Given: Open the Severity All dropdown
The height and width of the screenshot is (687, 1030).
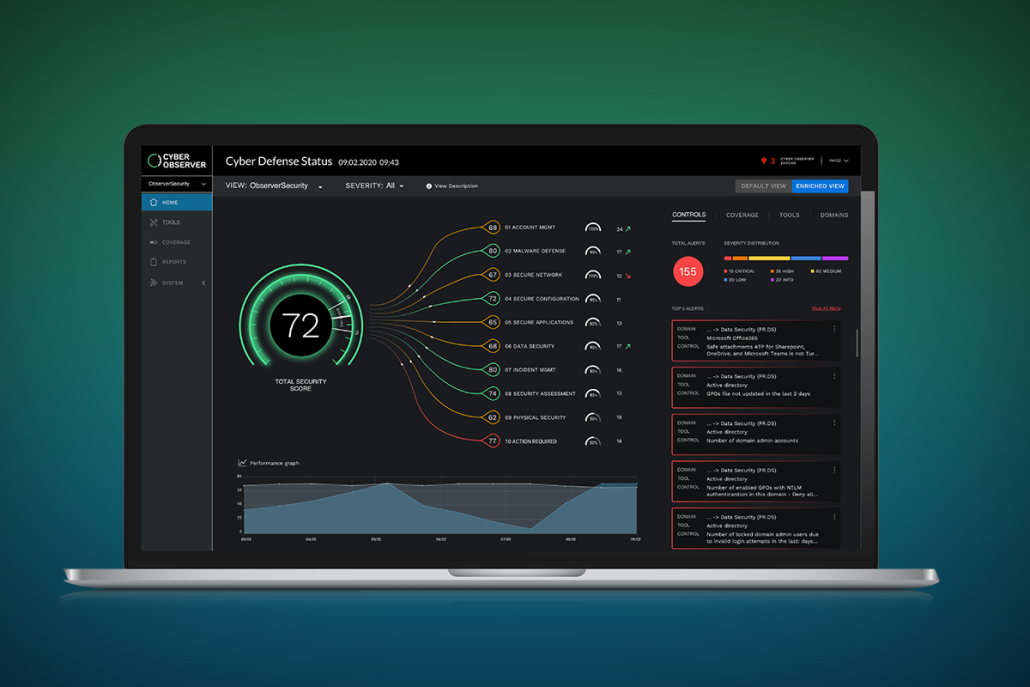Looking at the screenshot, I should pyautogui.click(x=401, y=187).
